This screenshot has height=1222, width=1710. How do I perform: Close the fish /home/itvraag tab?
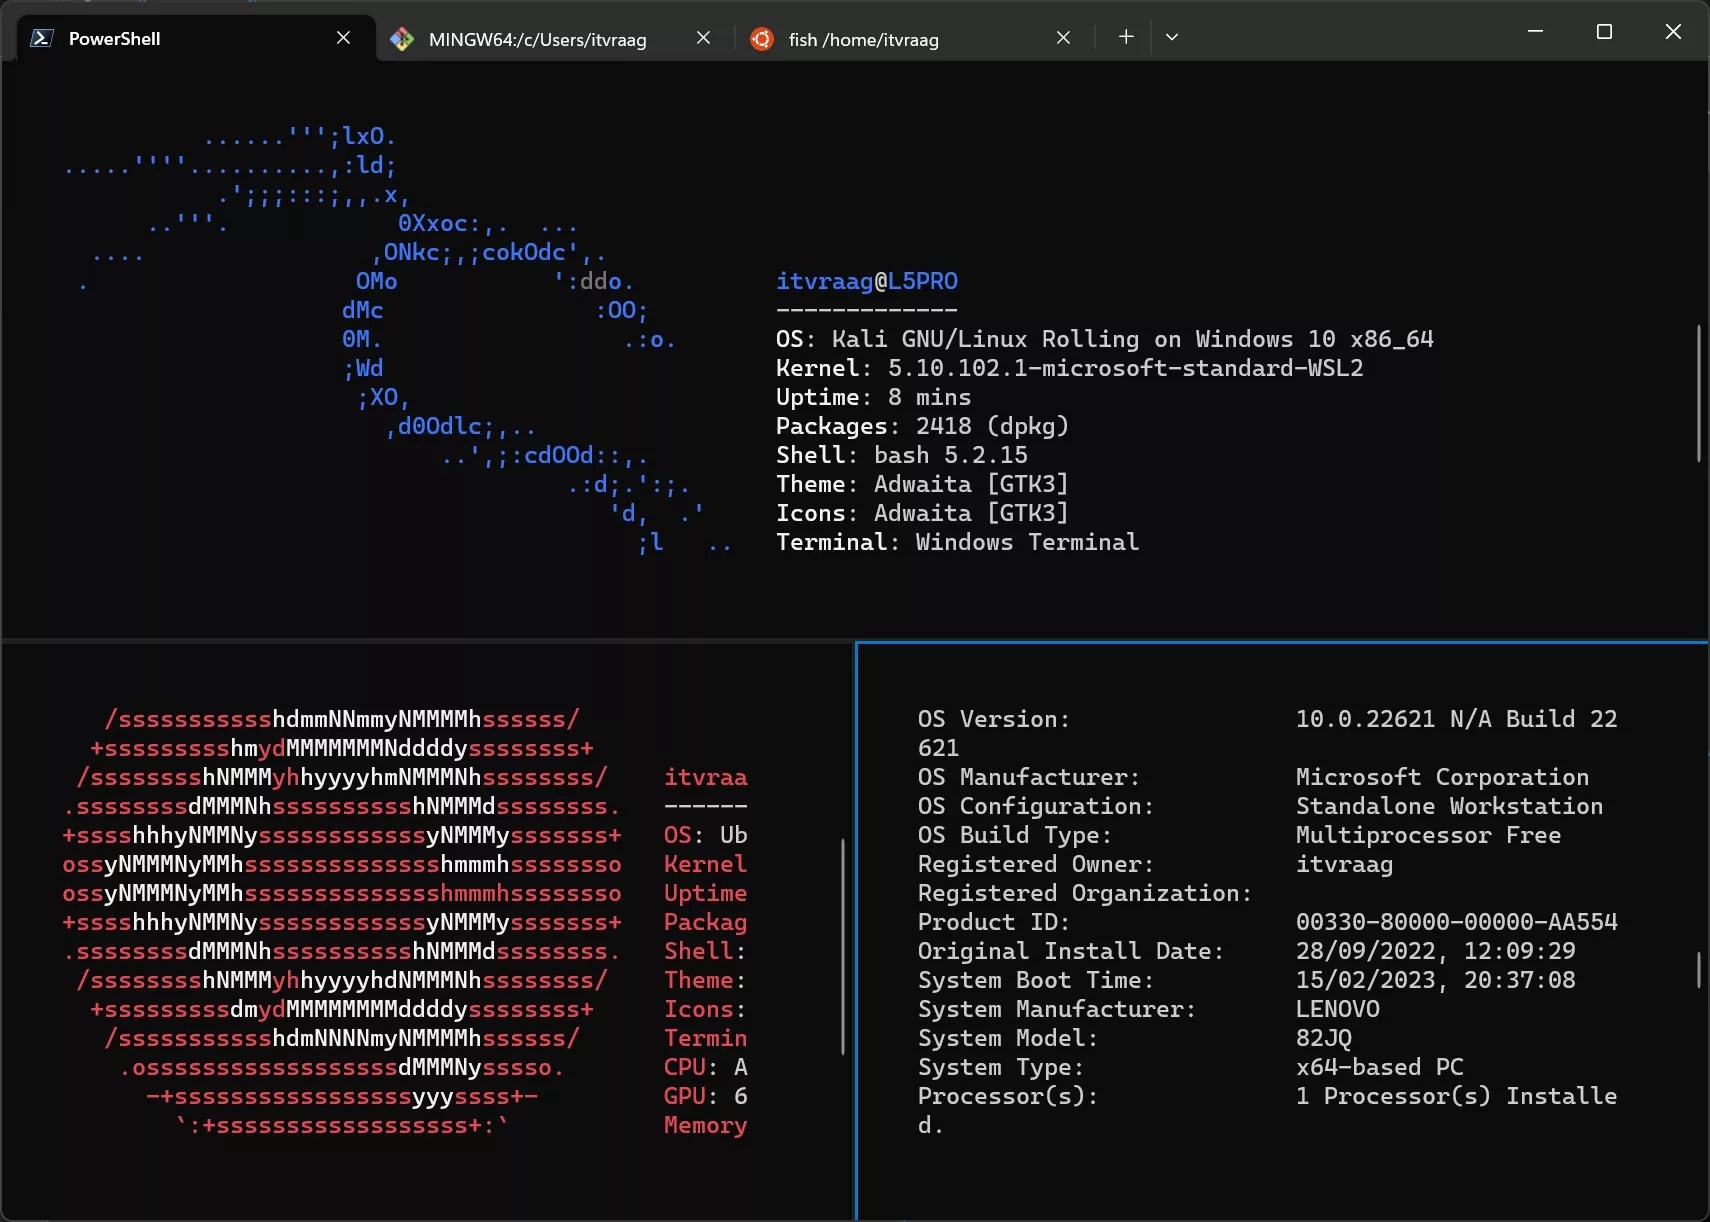point(1062,37)
